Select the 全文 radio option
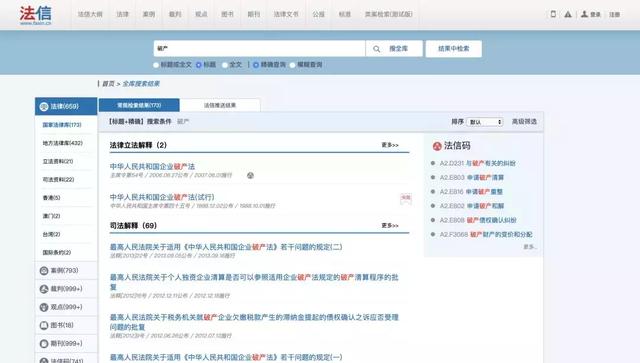The height and width of the screenshot is (363, 640). 224,65
